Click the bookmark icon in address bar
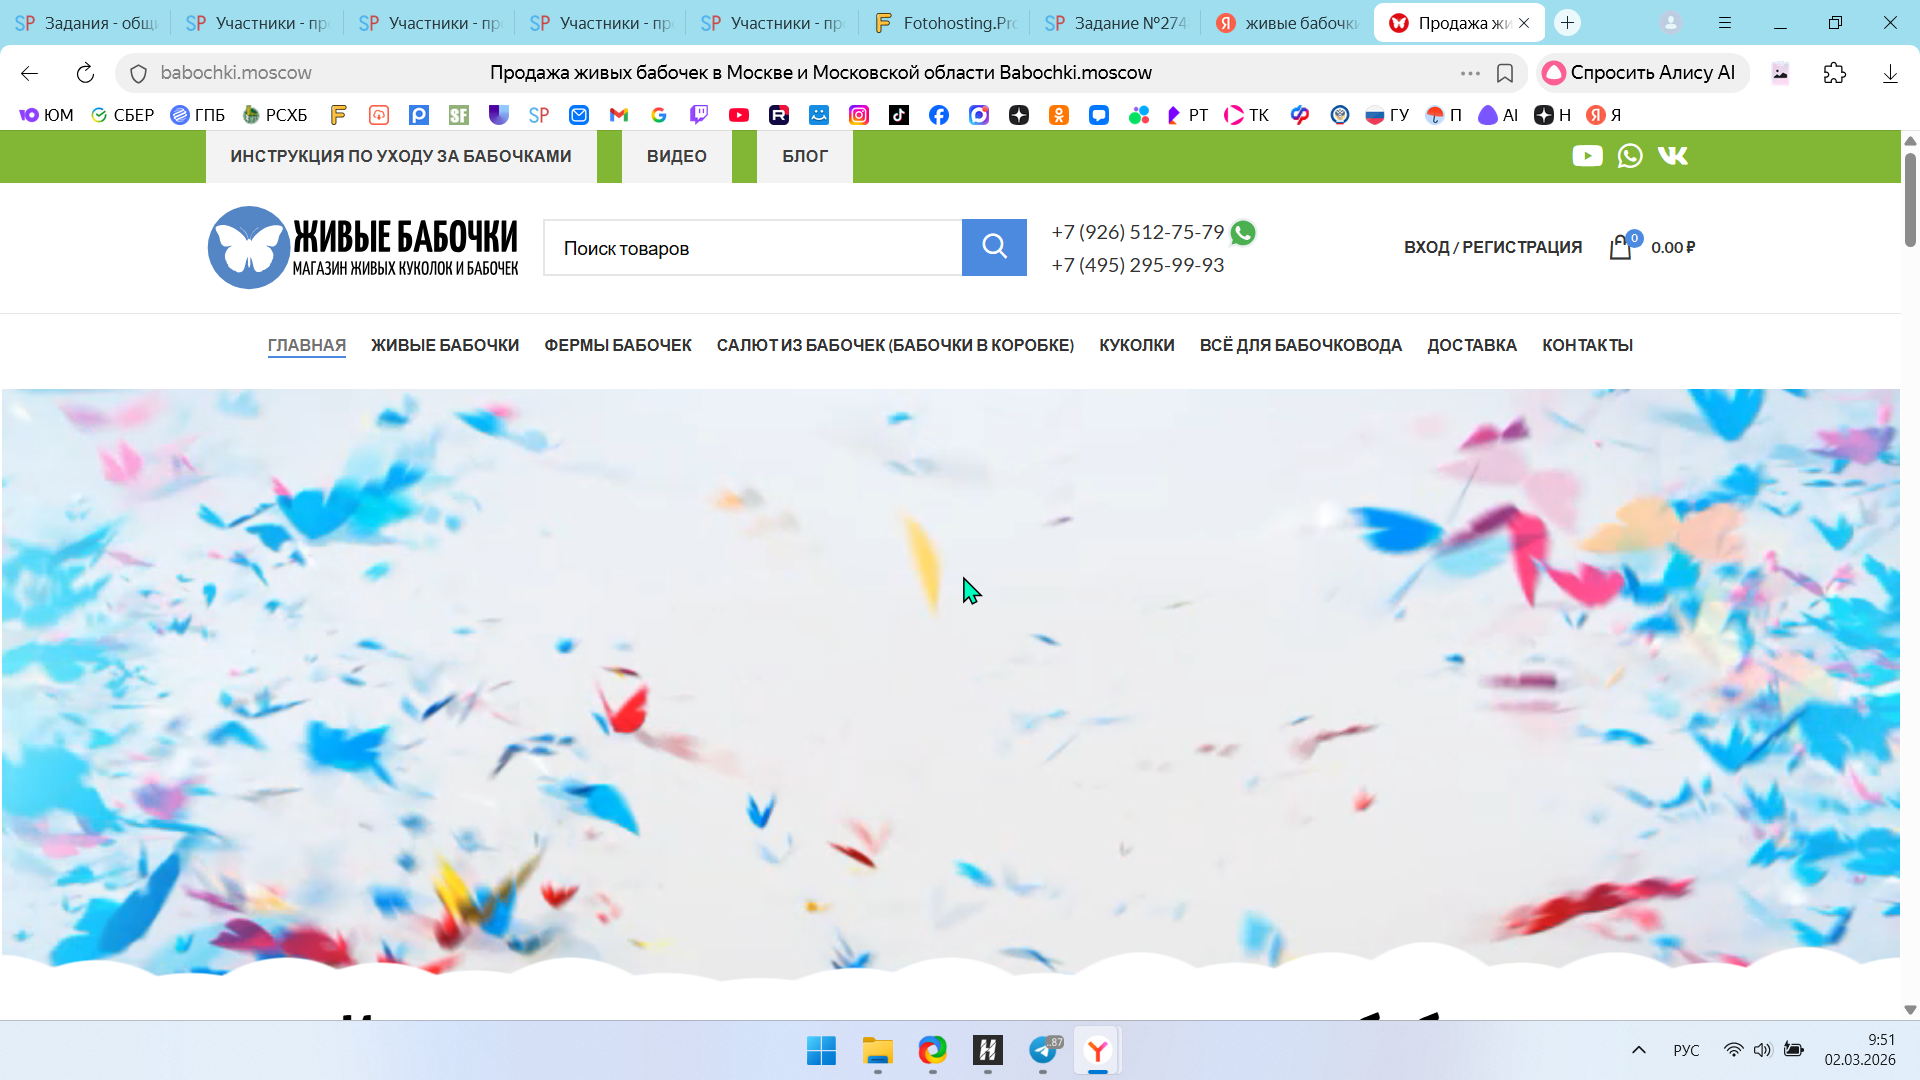Viewport: 1920px width, 1080px height. point(1505,73)
